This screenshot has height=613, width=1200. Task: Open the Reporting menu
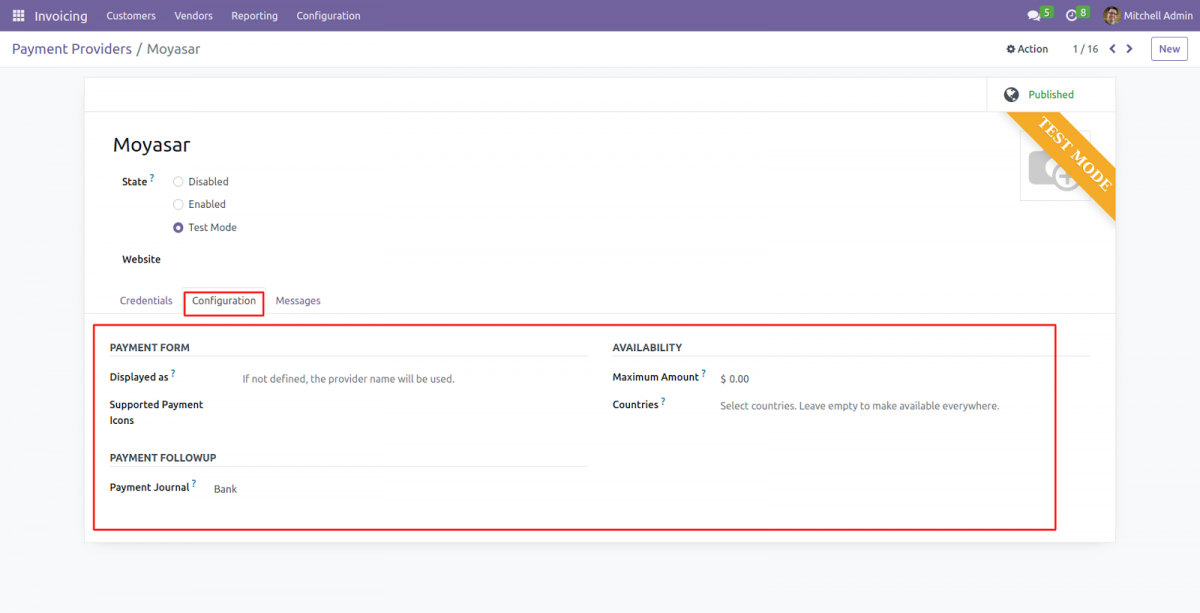tap(254, 15)
